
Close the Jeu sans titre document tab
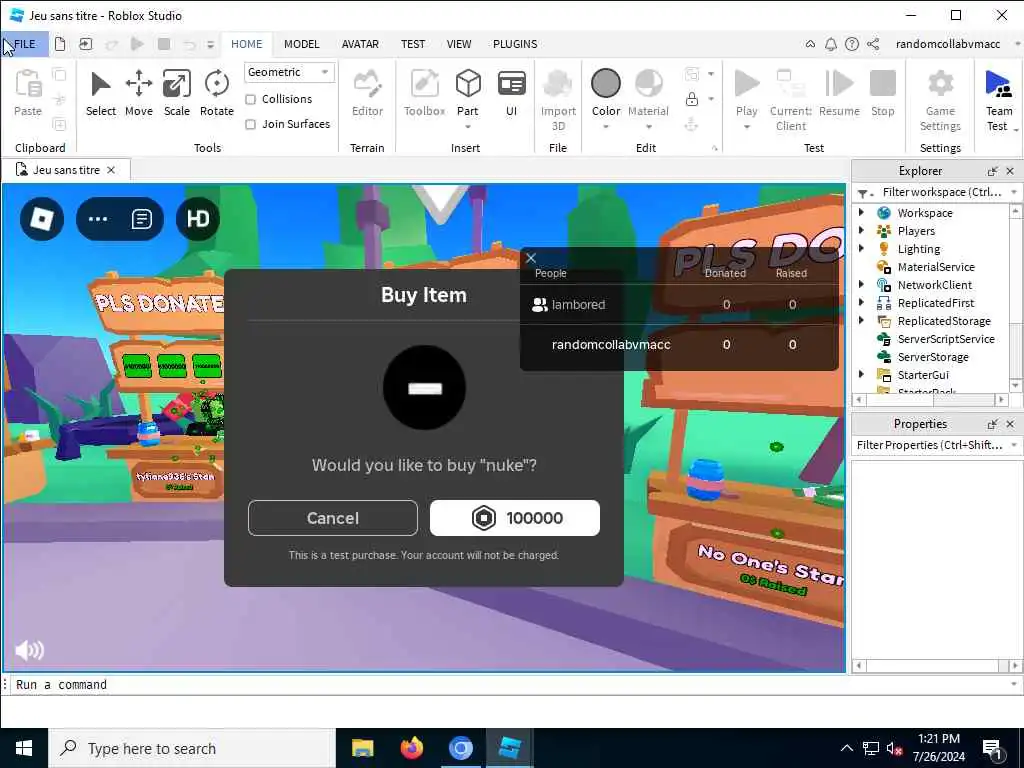click(x=111, y=170)
